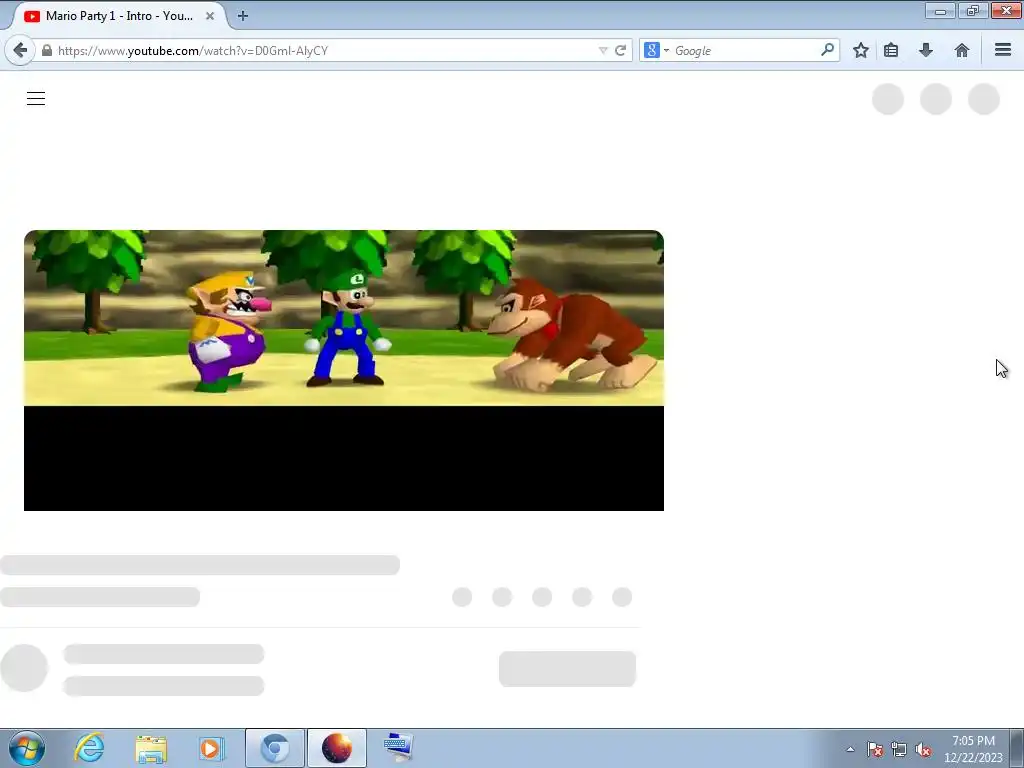
Task: Launch Internet Explorer from the taskbar
Action: click(x=89, y=748)
